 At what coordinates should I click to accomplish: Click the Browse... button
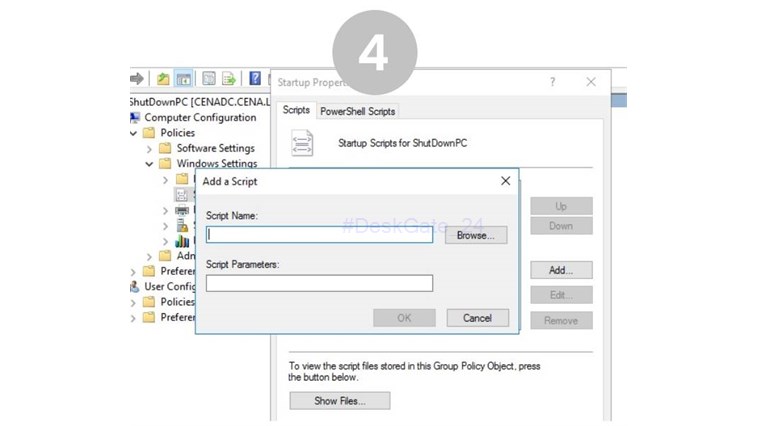pos(476,235)
